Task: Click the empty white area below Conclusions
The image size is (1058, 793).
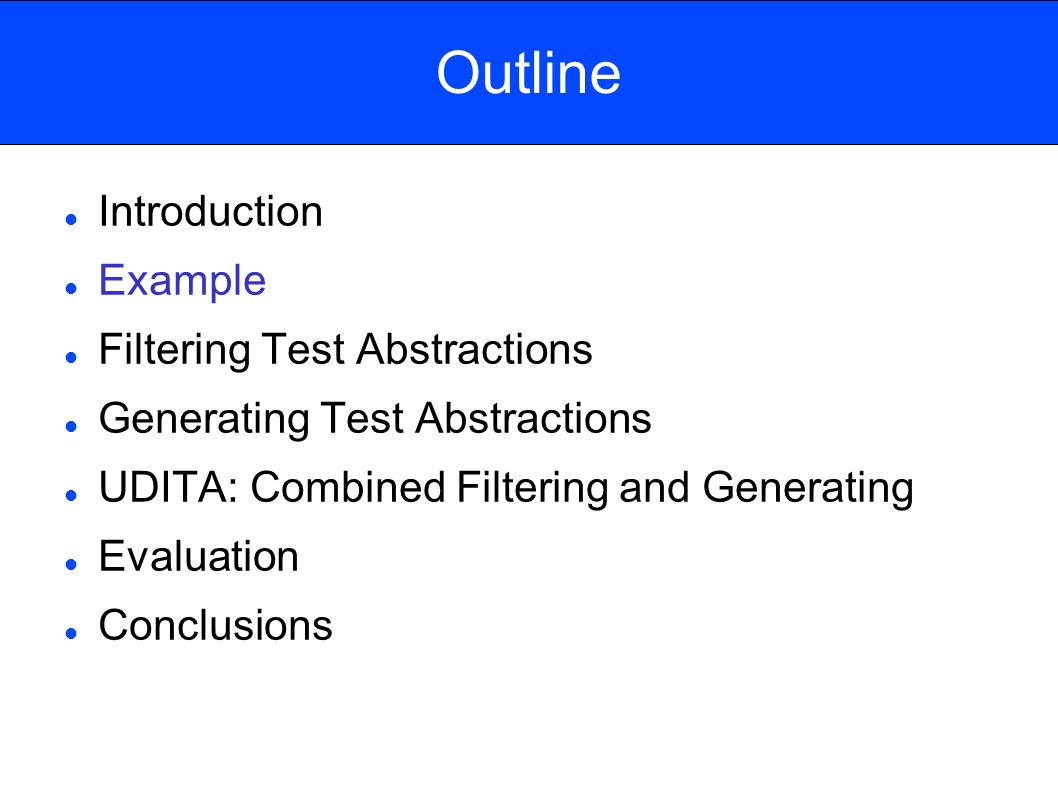Action: [529, 722]
